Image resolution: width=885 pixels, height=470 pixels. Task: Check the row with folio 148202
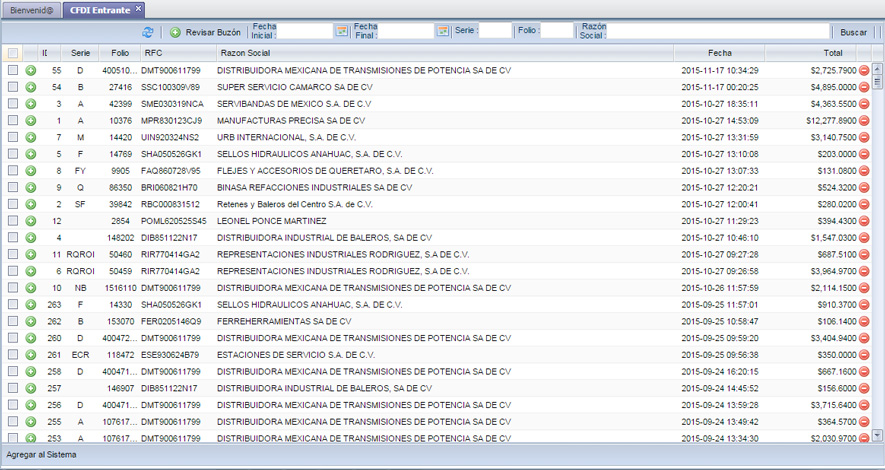click(x=13, y=238)
